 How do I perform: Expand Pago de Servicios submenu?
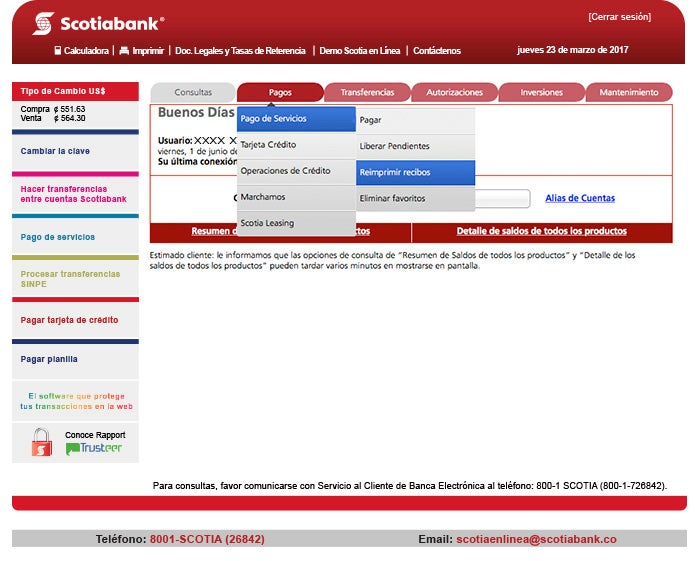pos(296,119)
